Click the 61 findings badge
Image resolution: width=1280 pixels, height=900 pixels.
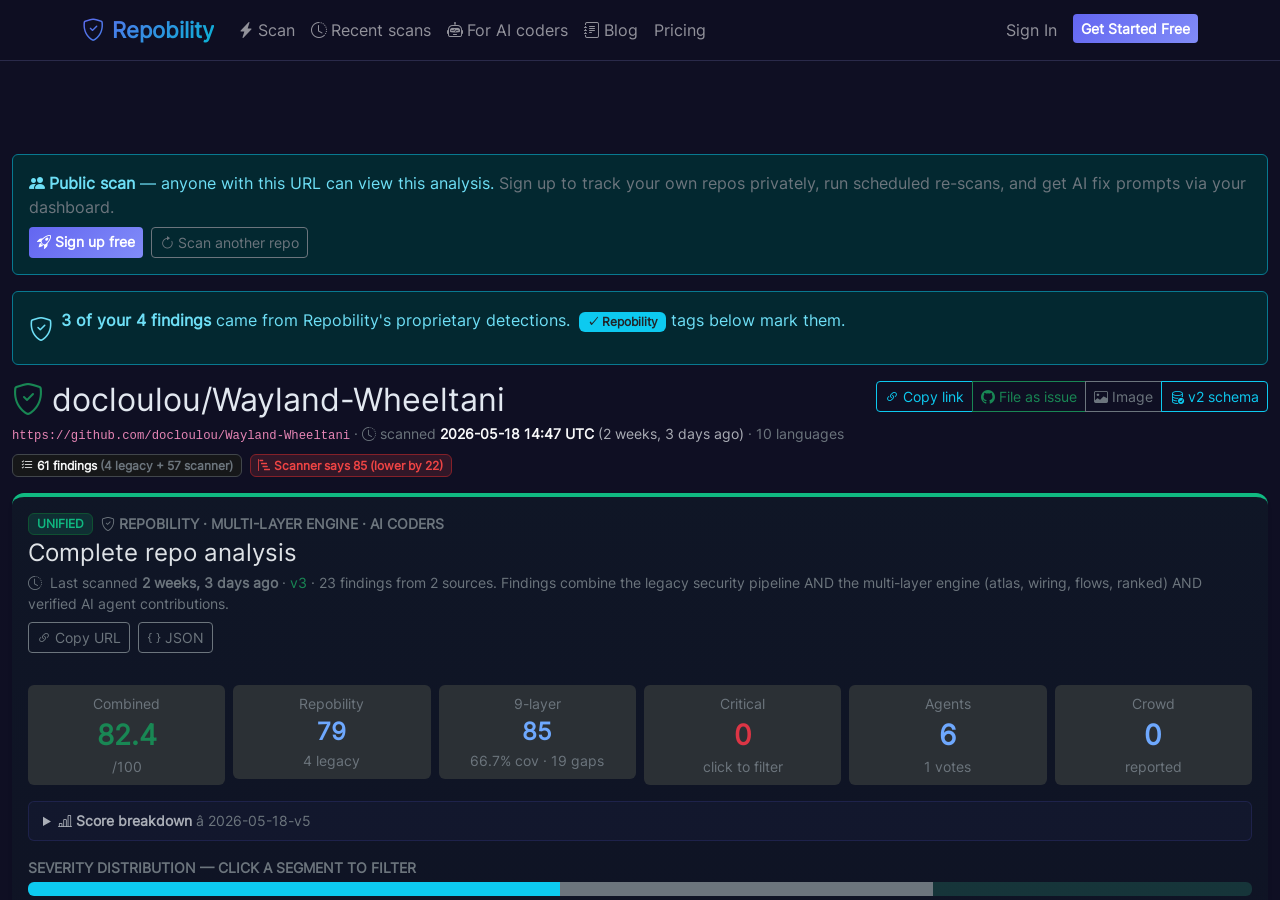[x=127, y=465]
